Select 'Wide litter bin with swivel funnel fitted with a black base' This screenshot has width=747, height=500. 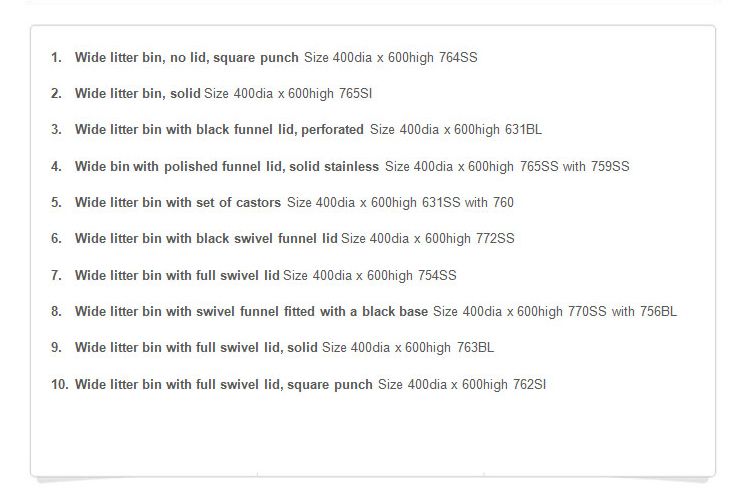[x=251, y=311]
